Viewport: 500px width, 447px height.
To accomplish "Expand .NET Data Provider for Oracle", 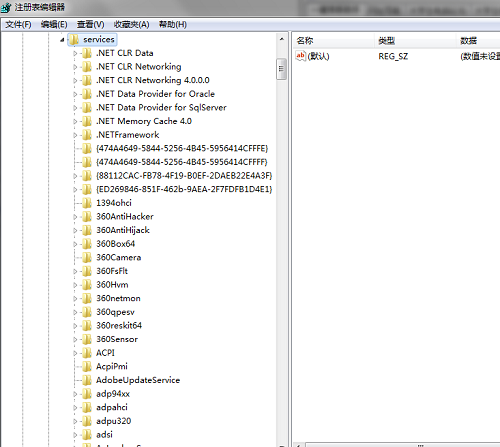I will [x=75, y=94].
